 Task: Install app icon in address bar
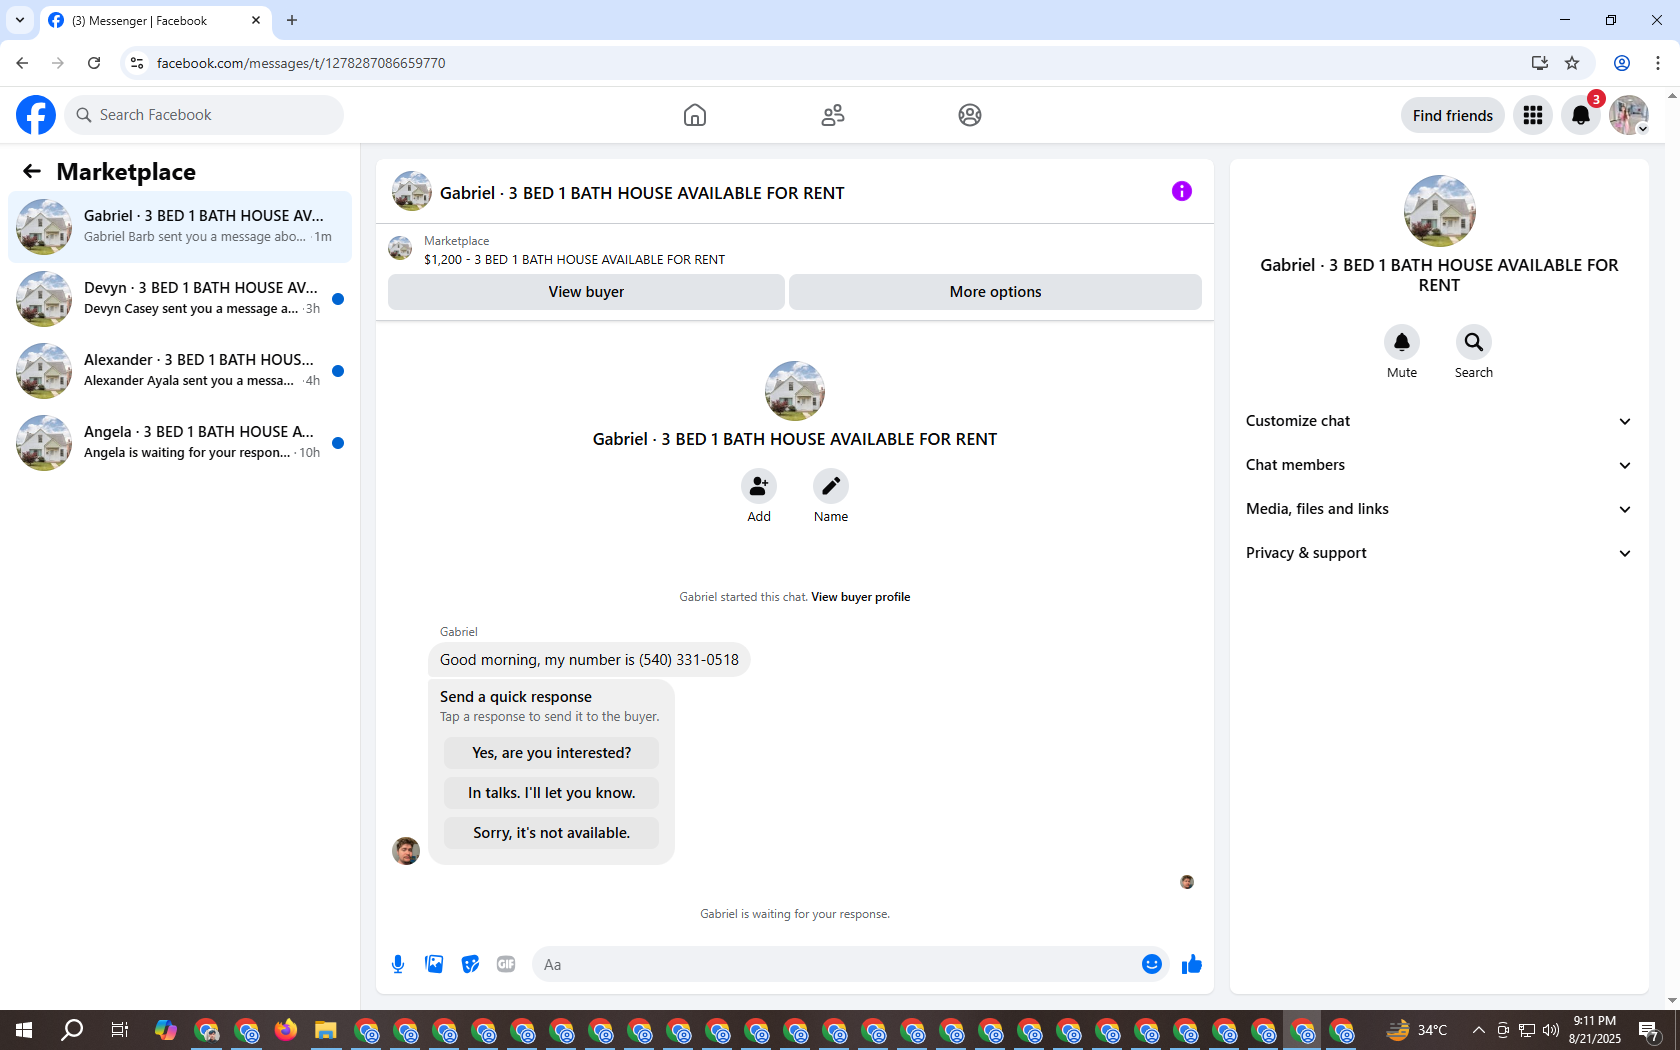[1539, 63]
